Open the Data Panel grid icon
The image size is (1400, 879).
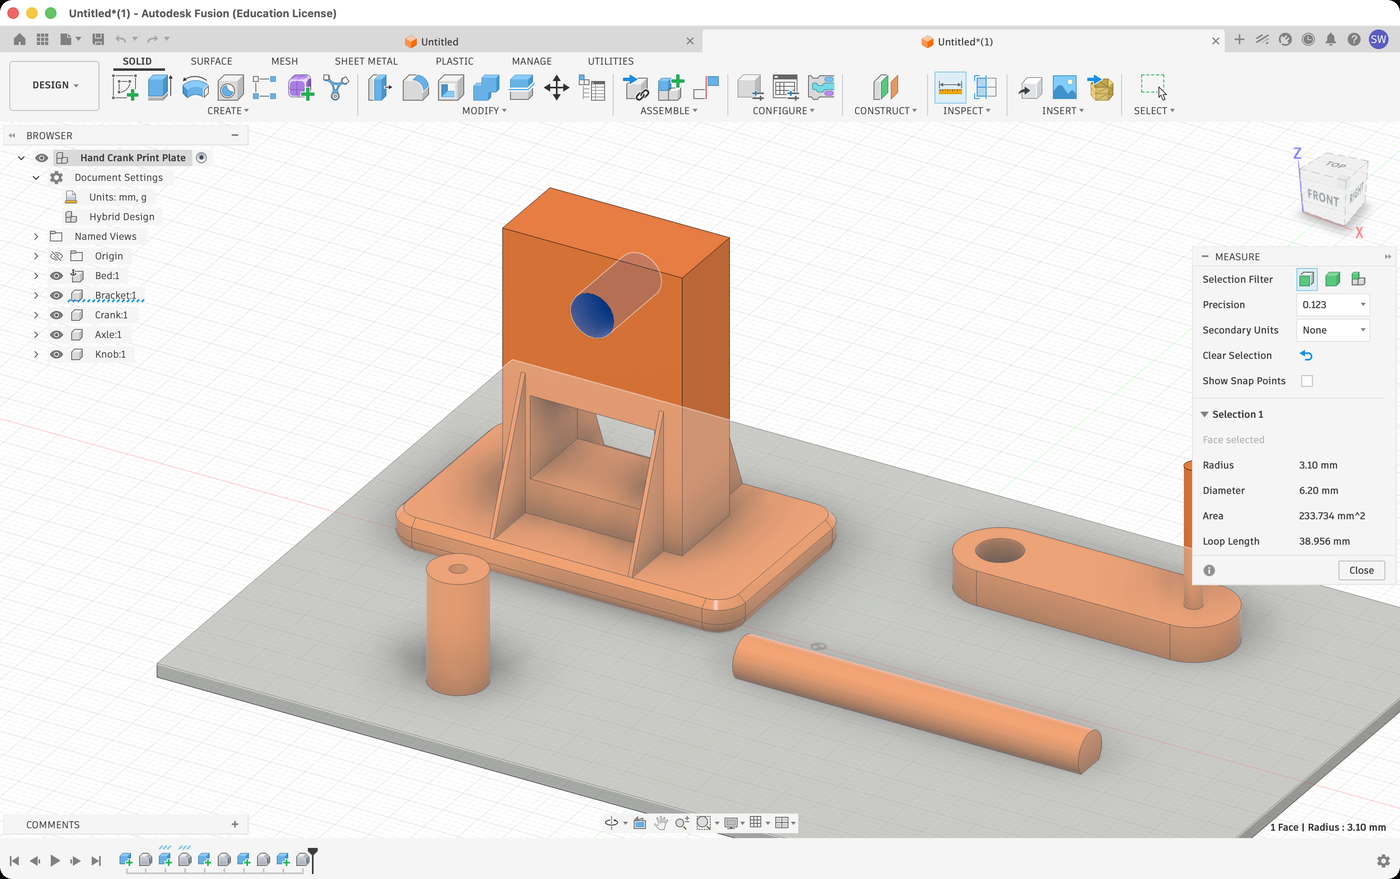[x=42, y=39]
